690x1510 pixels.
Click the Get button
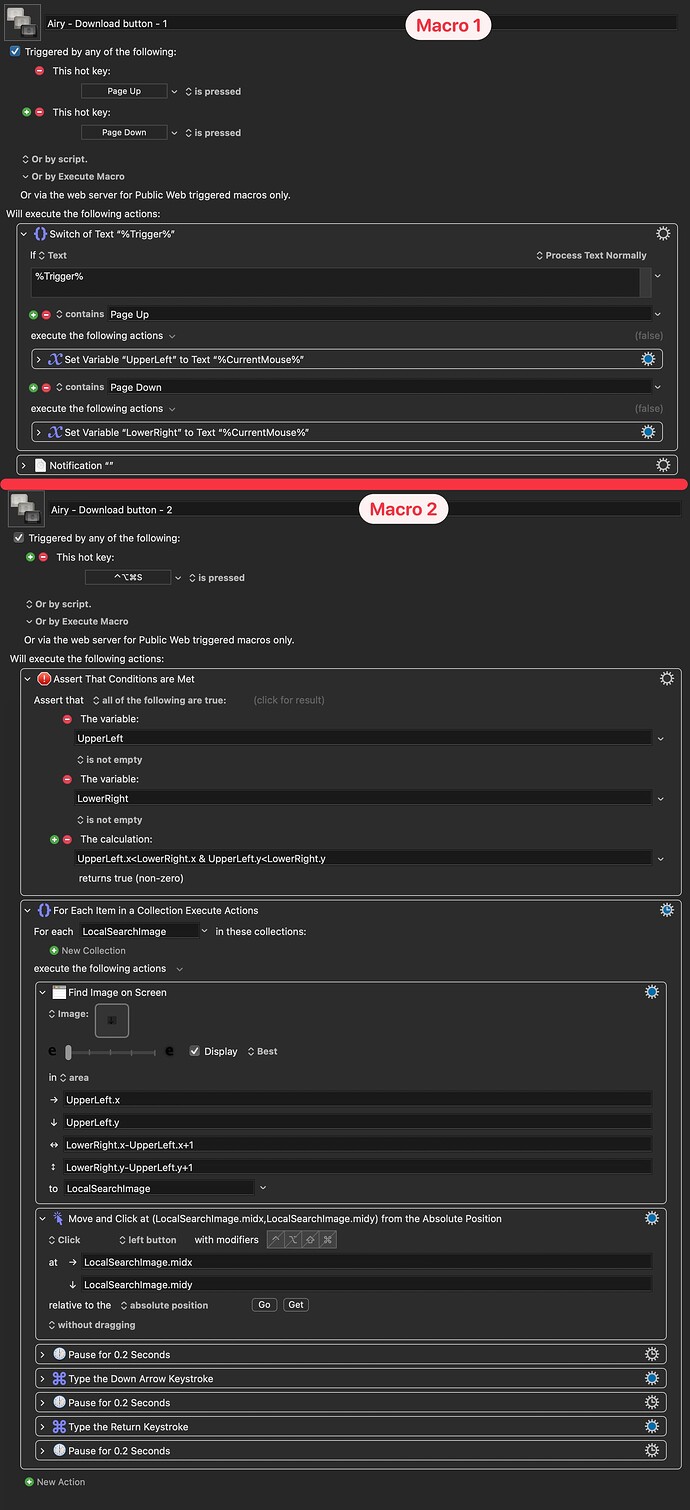coord(295,1305)
